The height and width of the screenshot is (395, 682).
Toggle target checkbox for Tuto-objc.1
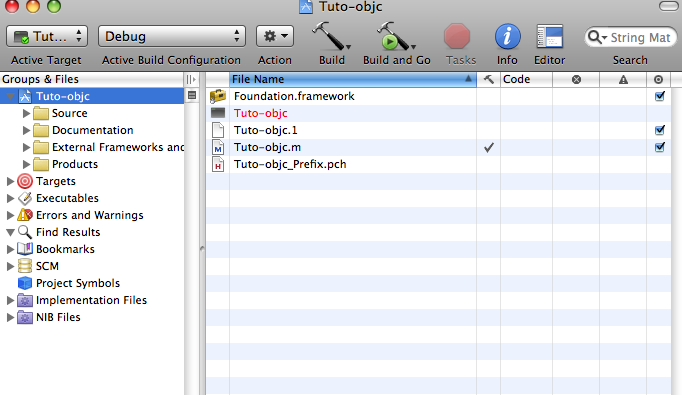pyautogui.click(x=659, y=130)
